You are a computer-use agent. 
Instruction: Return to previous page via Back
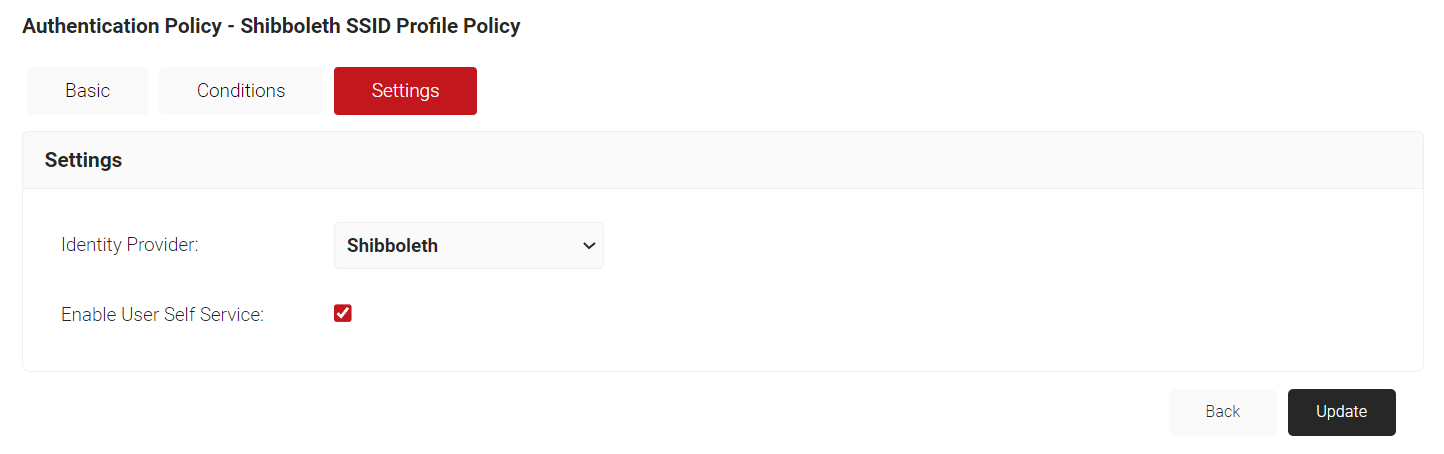coord(1222,412)
